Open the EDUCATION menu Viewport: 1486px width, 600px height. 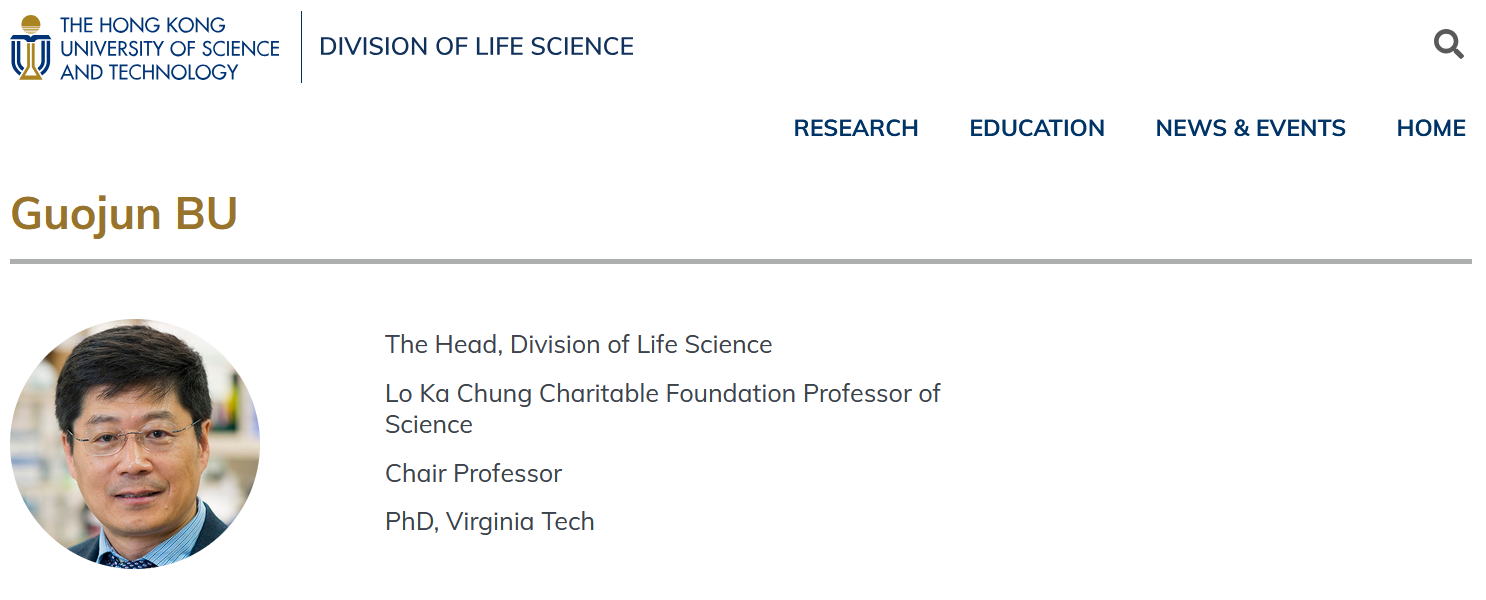coord(1036,128)
